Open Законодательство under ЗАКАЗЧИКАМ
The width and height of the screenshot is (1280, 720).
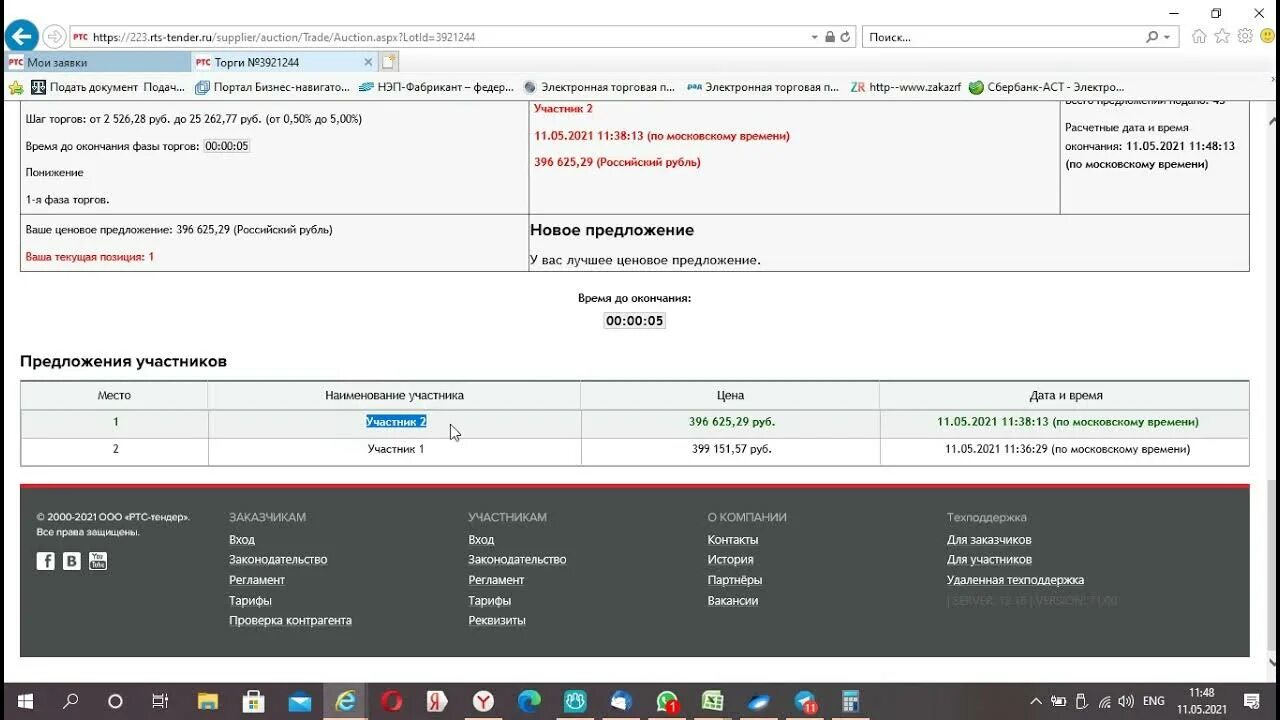click(278, 559)
